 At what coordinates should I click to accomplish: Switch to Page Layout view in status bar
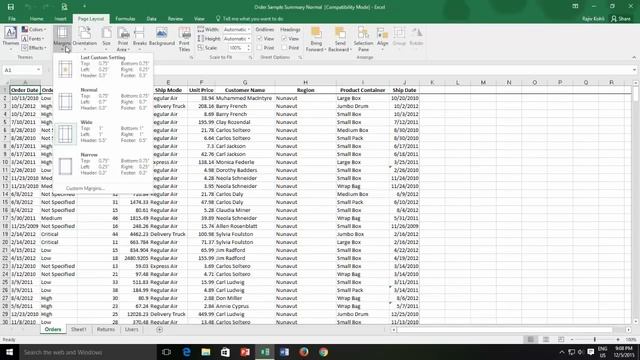pyautogui.click(x=546, y=340)
